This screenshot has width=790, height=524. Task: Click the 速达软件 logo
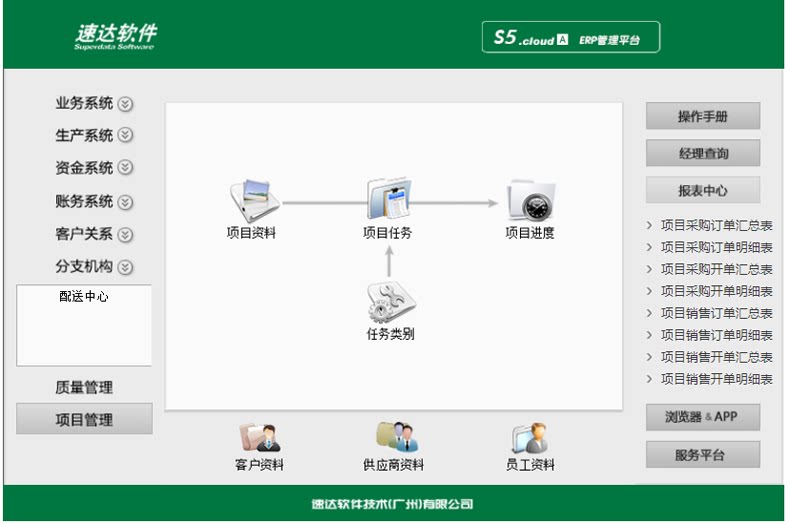point(116,36)
